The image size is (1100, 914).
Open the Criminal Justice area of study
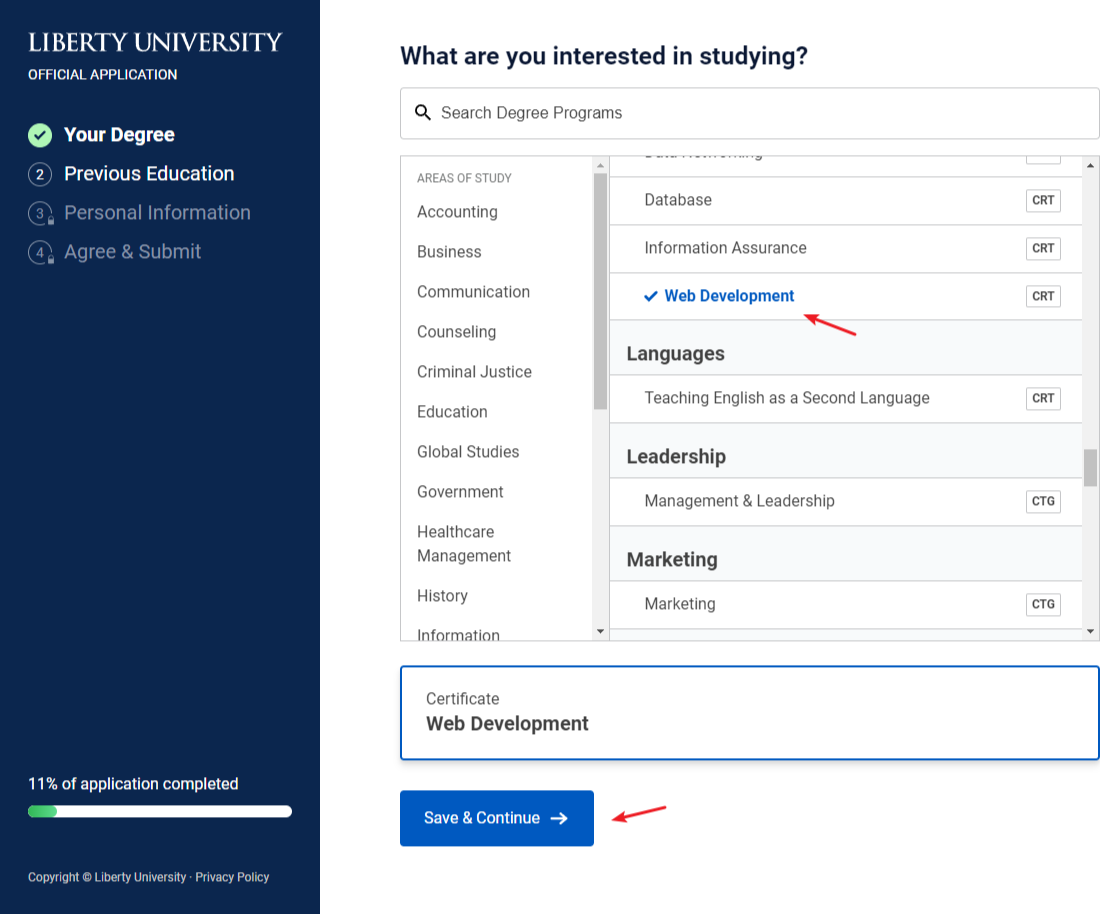474,372
